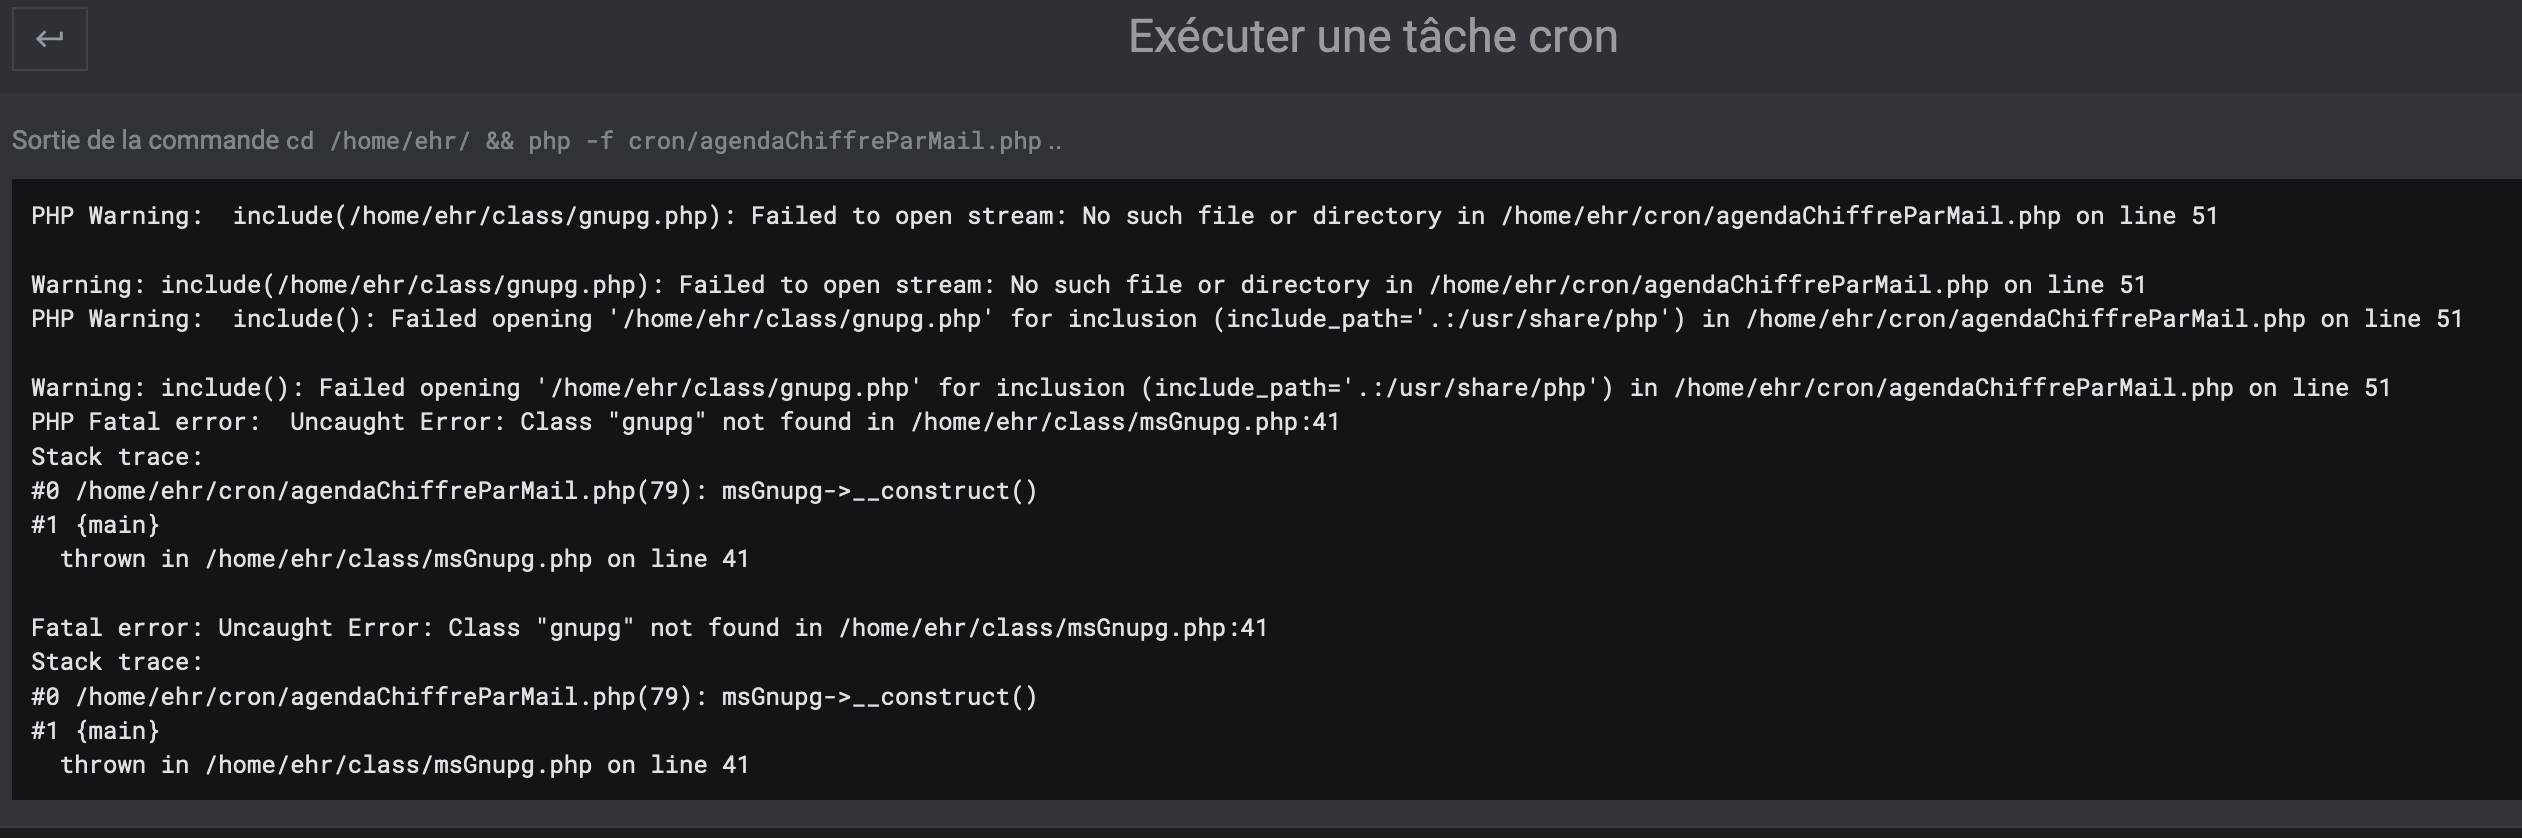
Task: Click the cron/agendaChiffreParMail.php command text in header
Action: point(834,141)
